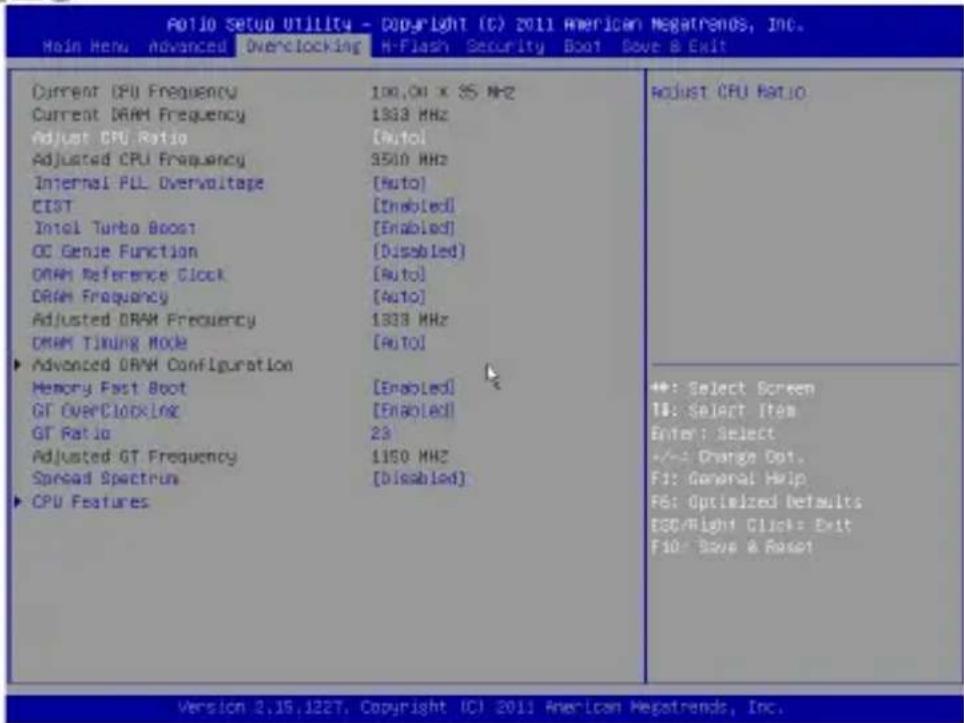The height and width of the screenshot is (723, 964).
Task: Select the Spread Spectrum setting
Action: coord(105,479)
